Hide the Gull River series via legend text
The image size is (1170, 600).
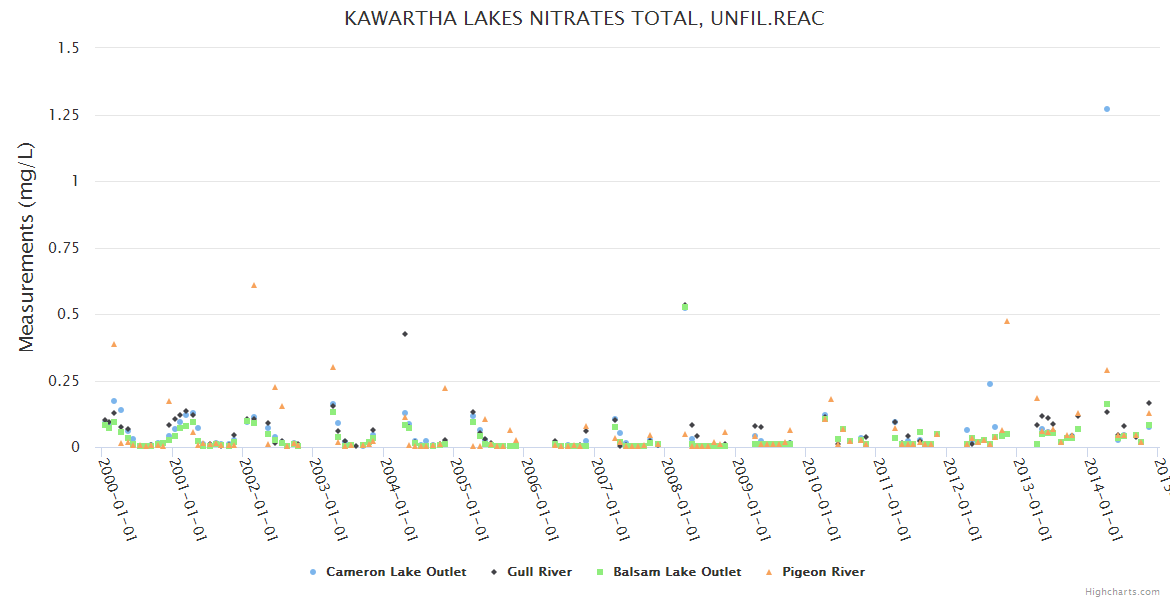tap(539, 572)
